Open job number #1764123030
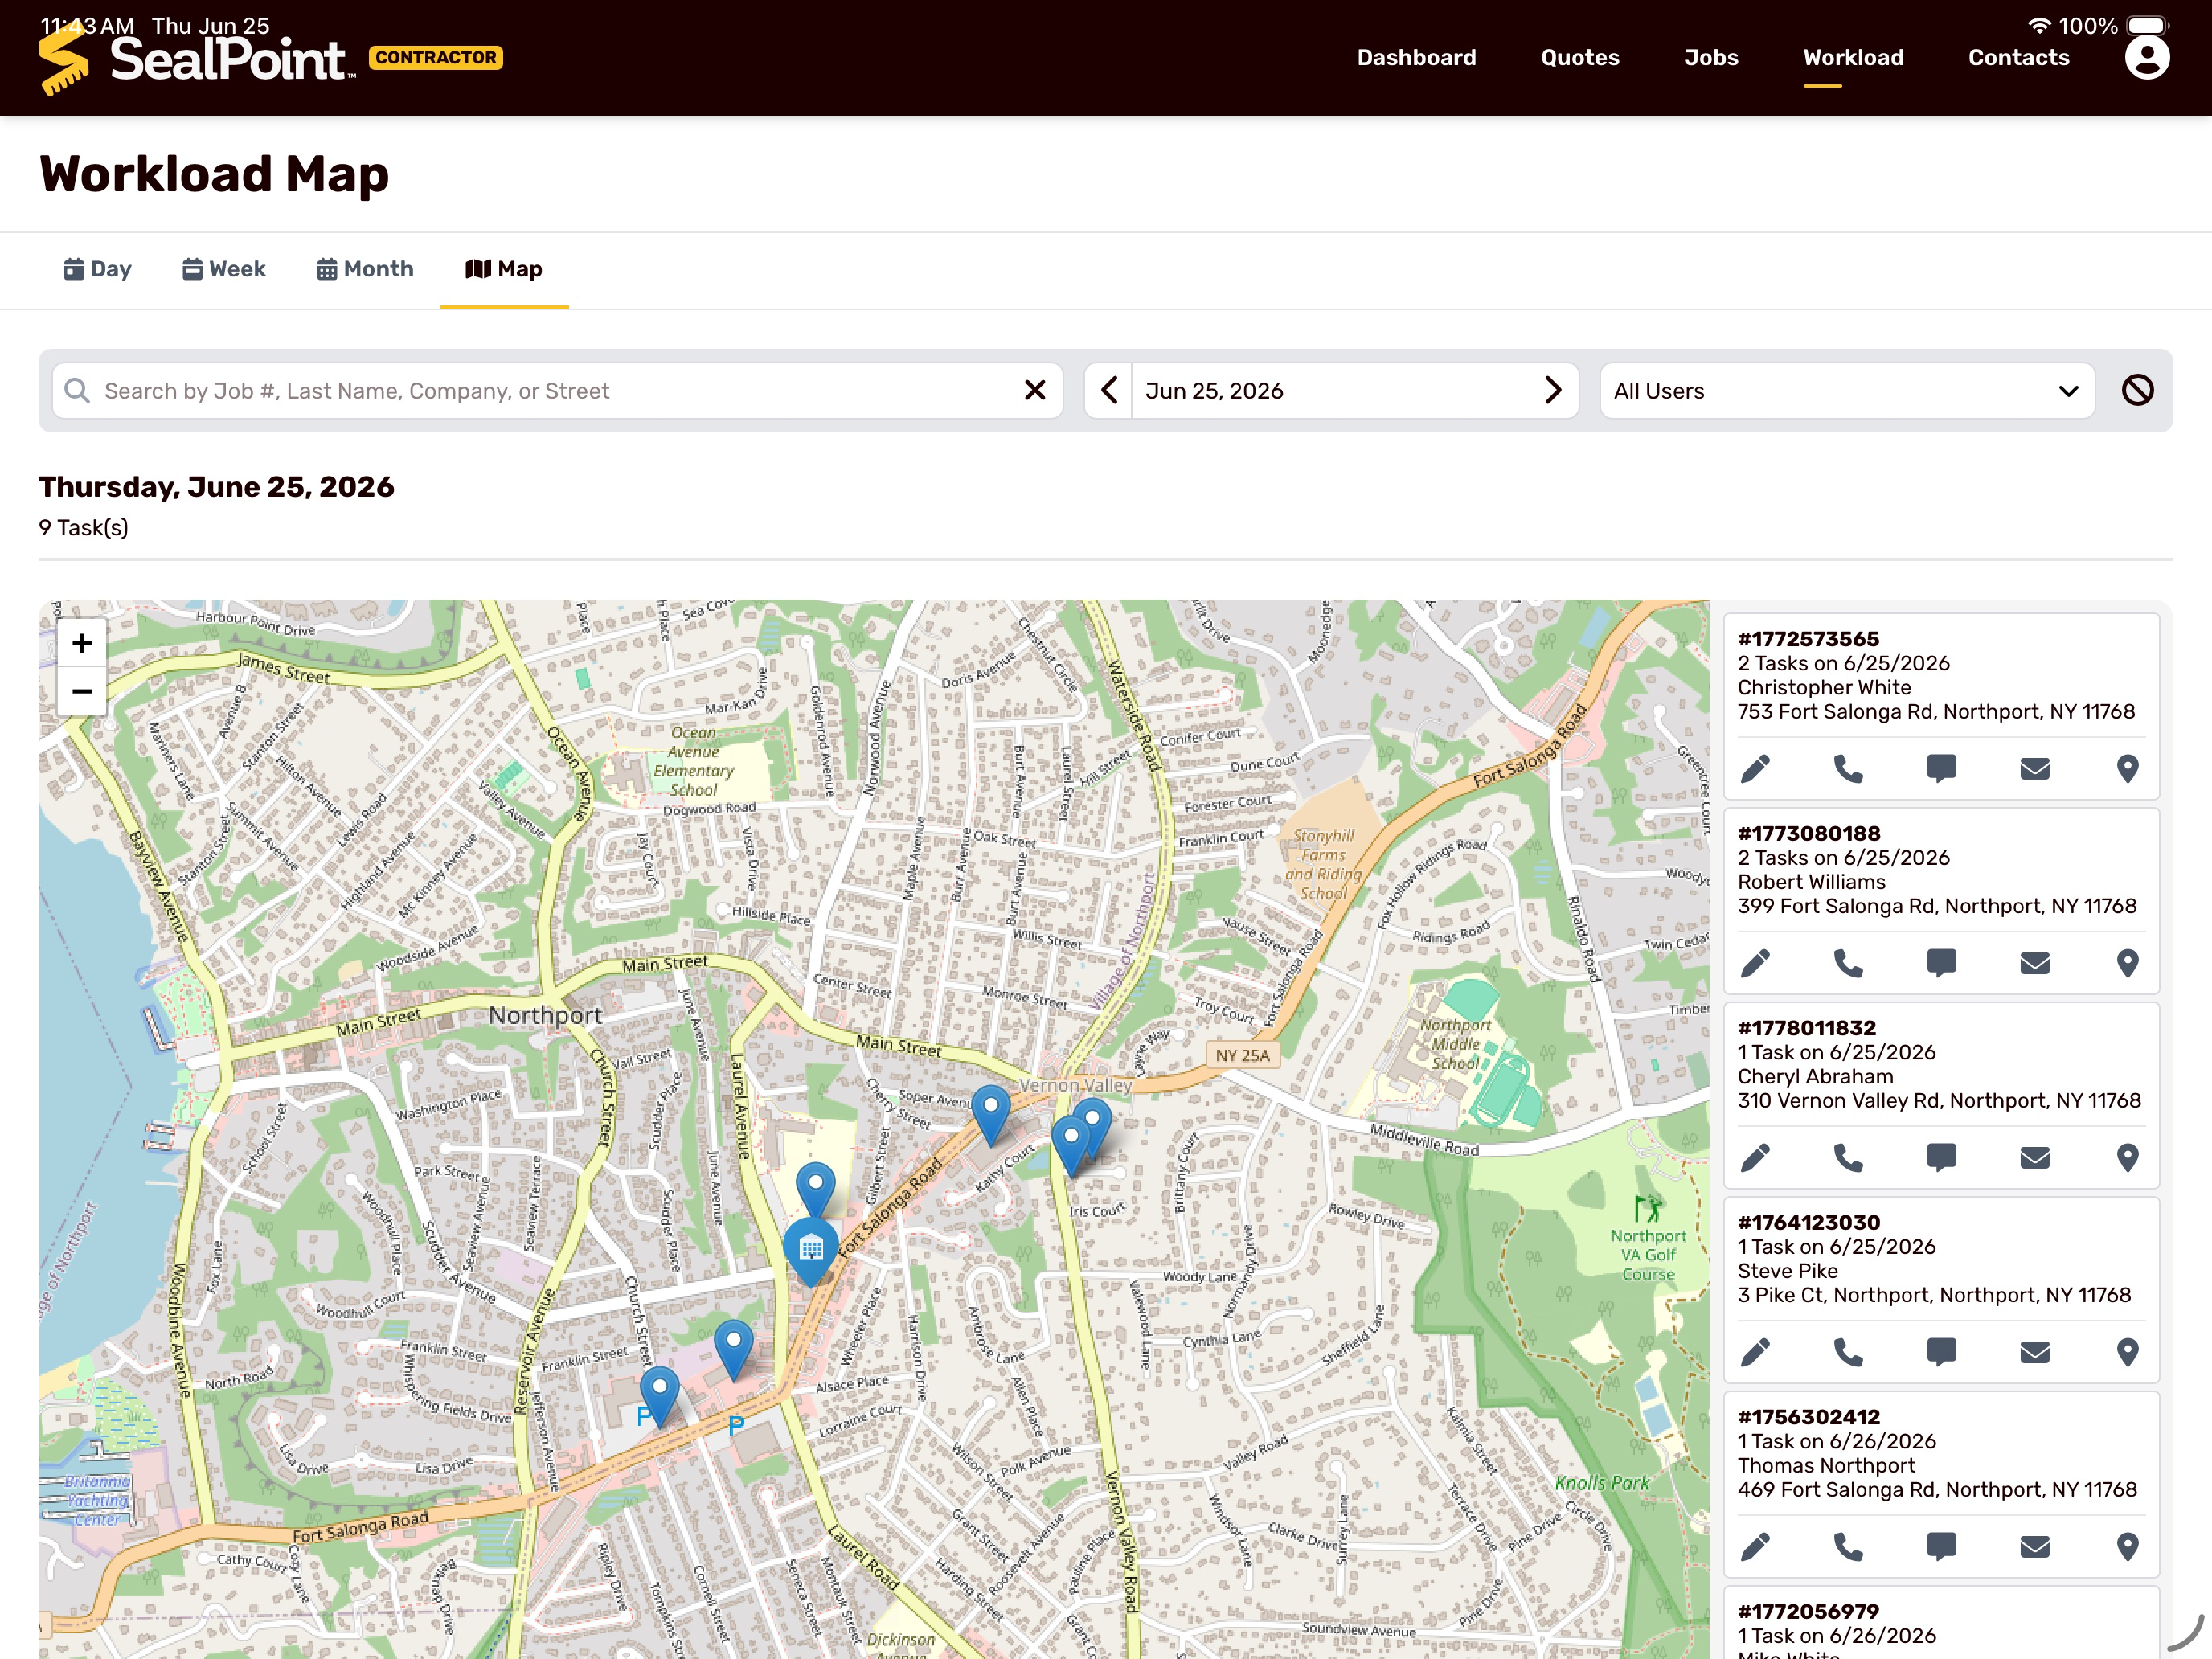The width and height of the screenshot is (2212, 1659). 1808,1222
